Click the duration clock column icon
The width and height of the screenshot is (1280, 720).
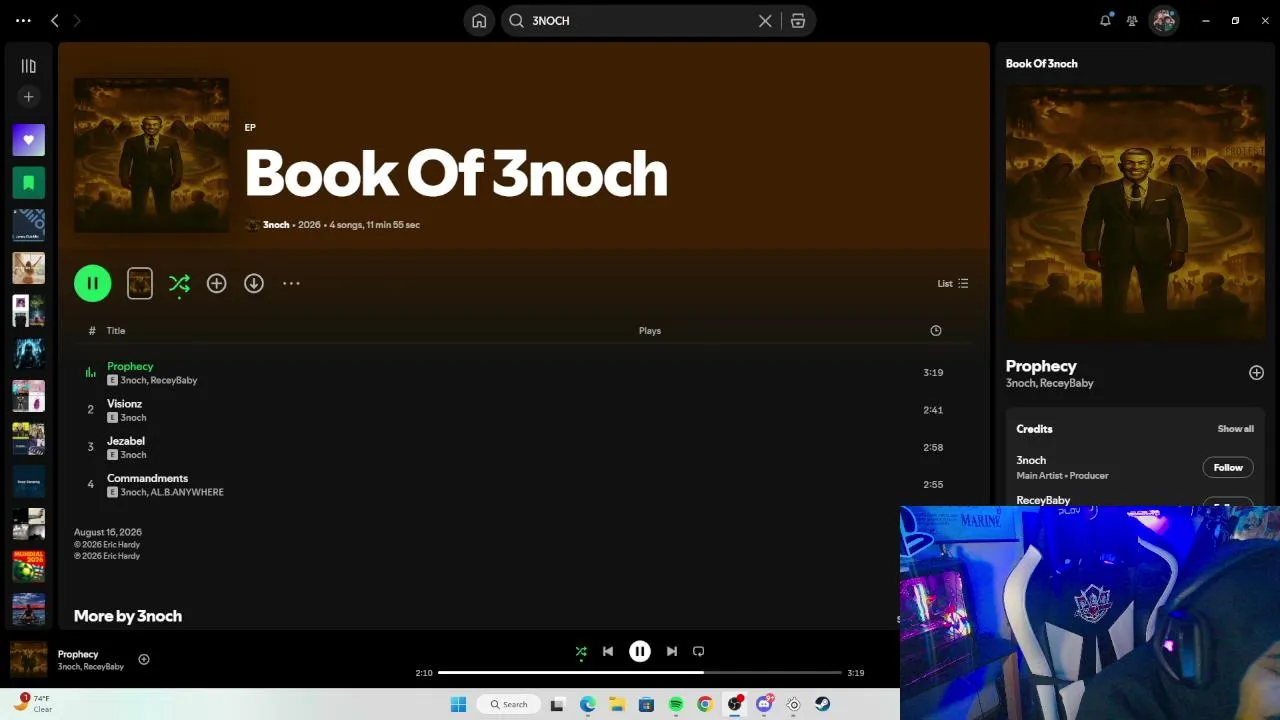(x=936, y=331)
